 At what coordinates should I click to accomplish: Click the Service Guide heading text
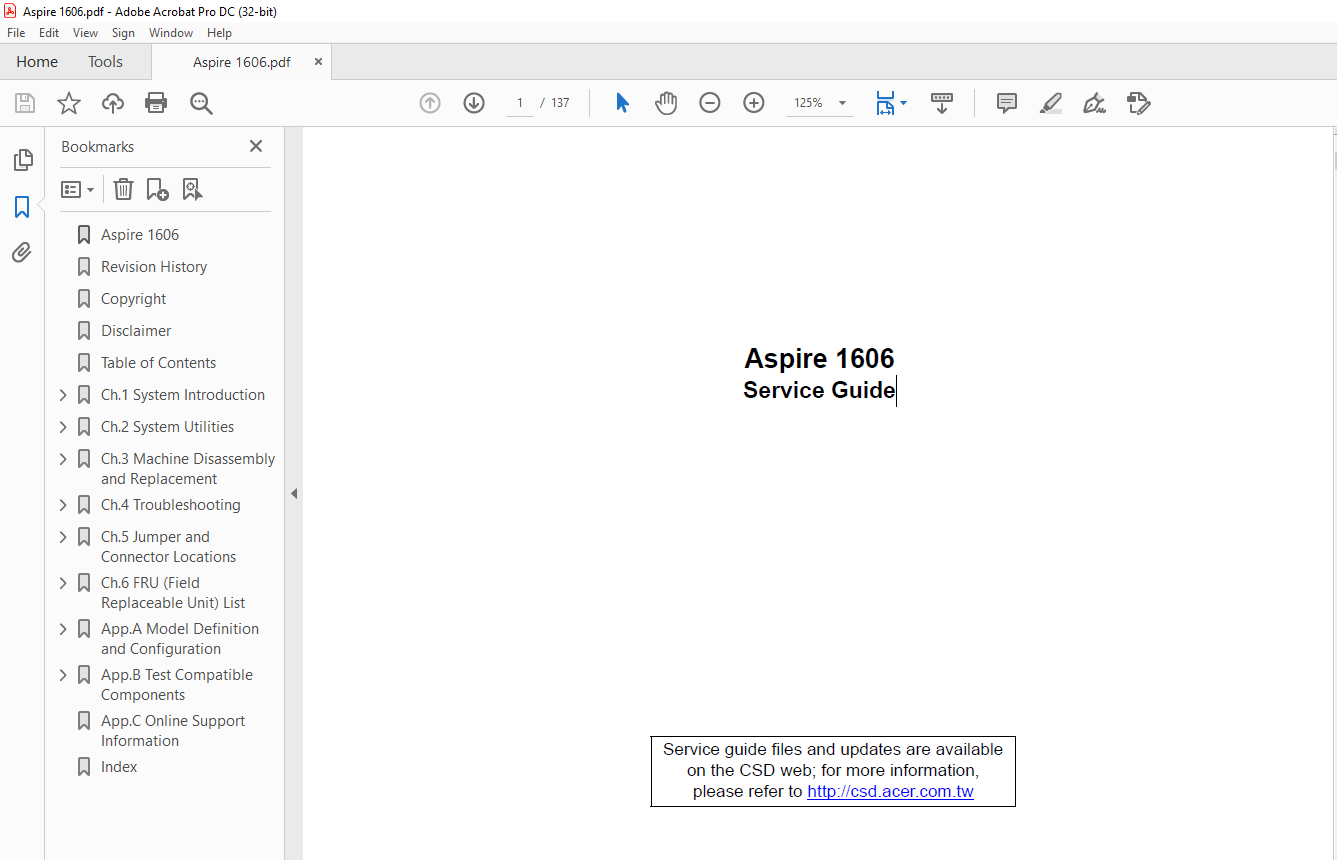[x=819, y=390]
